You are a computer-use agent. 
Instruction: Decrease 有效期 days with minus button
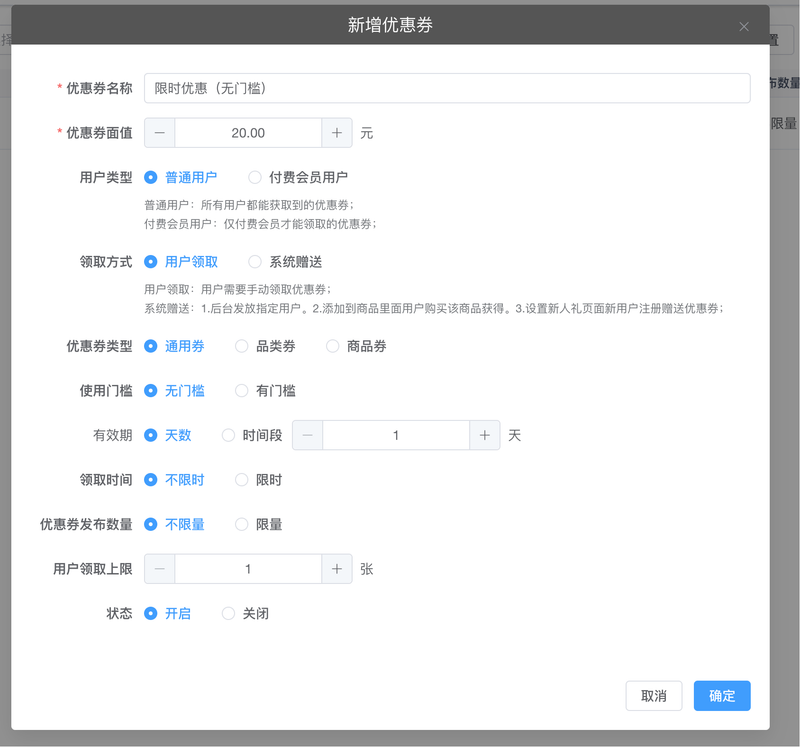coord(307,435)
